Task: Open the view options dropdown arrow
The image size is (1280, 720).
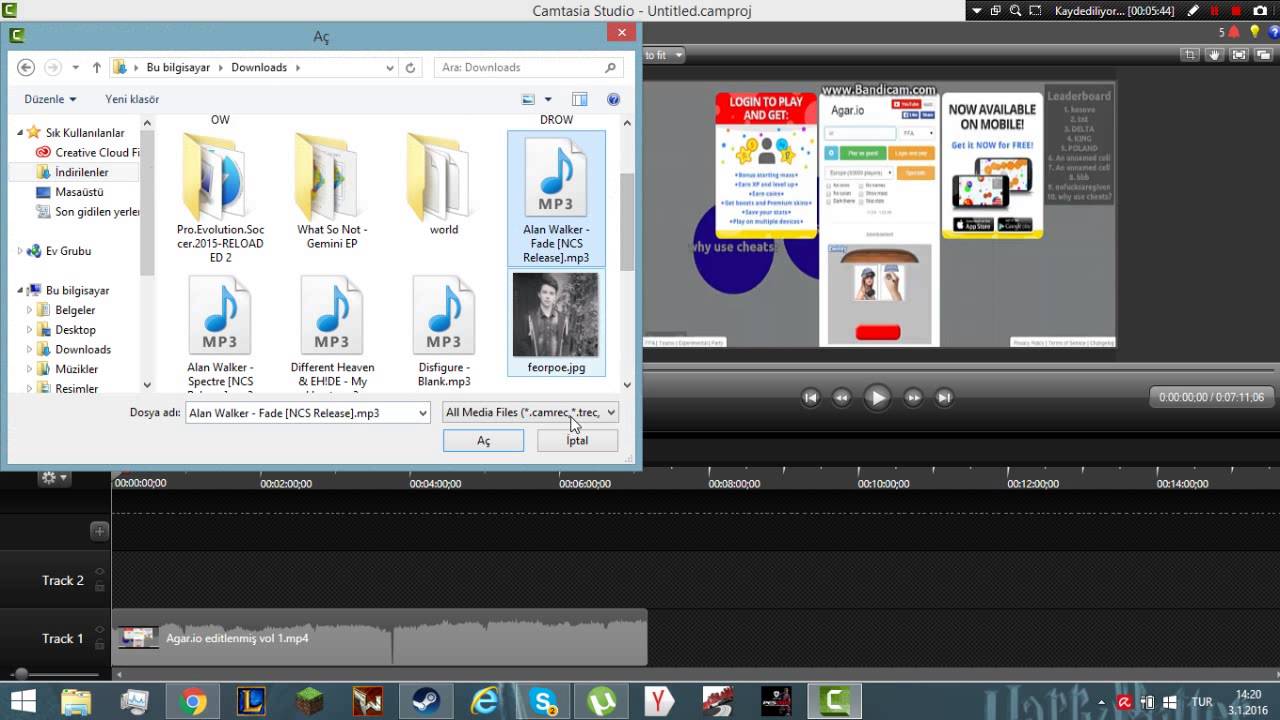Action: coord(548,99)
